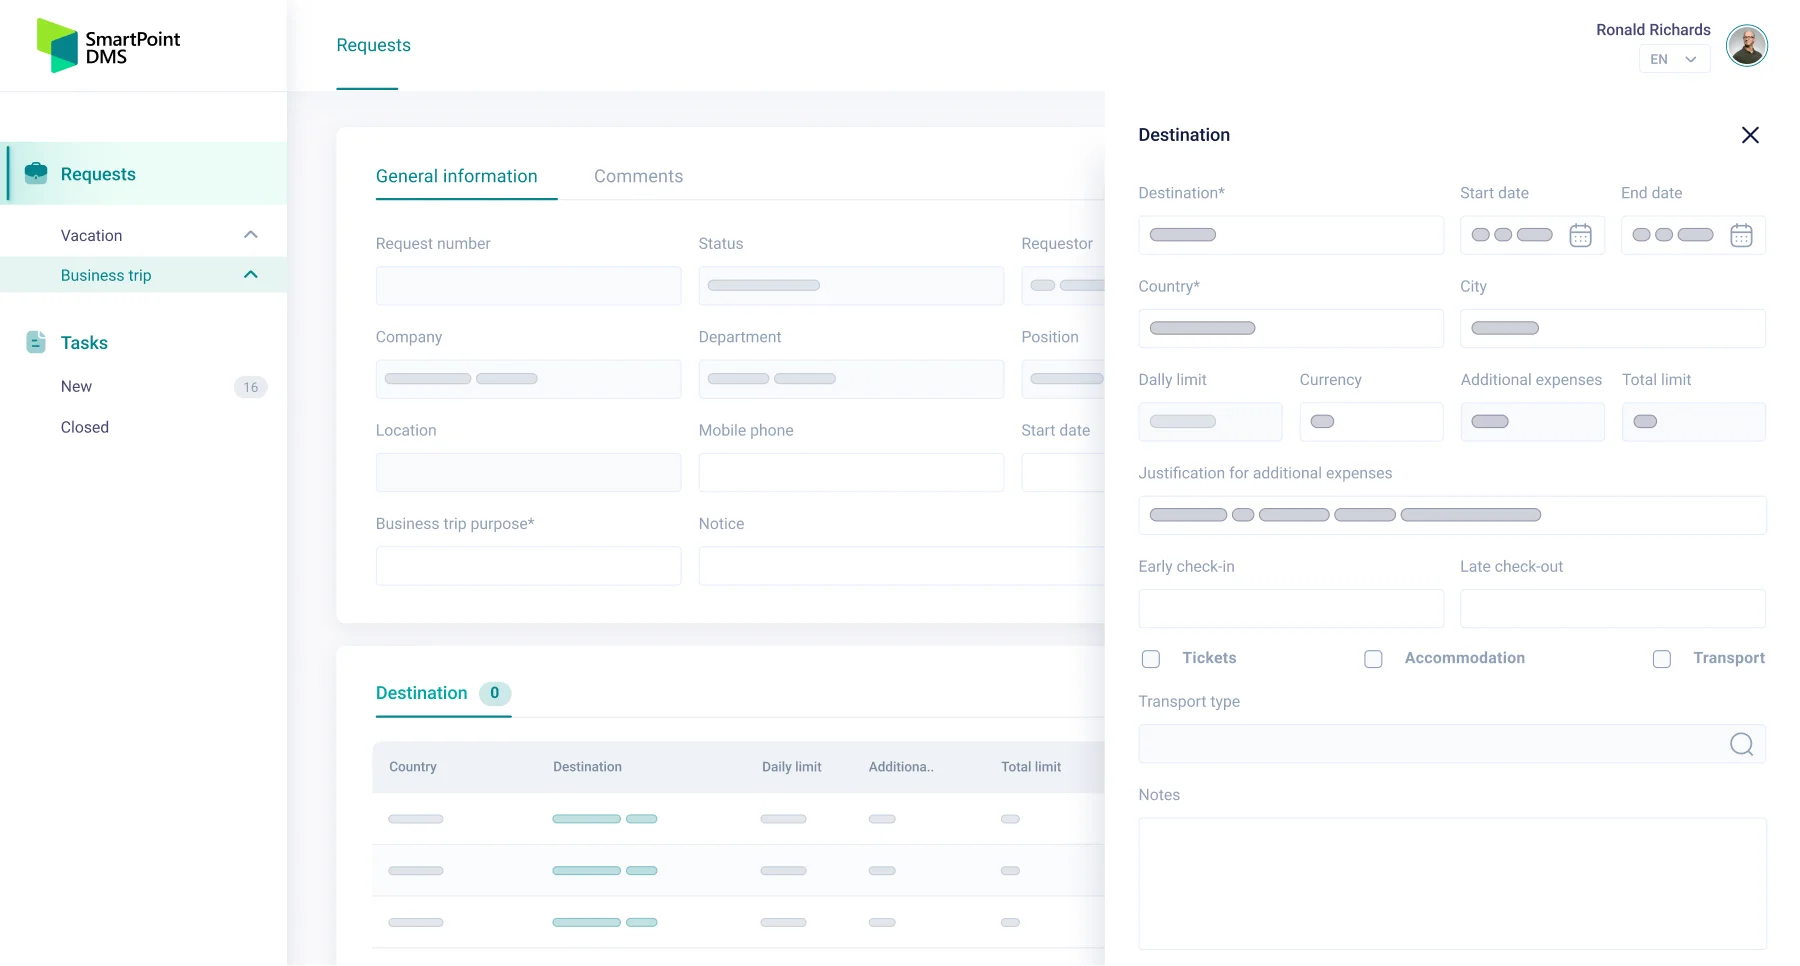
Task: Switch to the Comments tab
Action: (x=638, y=176)
